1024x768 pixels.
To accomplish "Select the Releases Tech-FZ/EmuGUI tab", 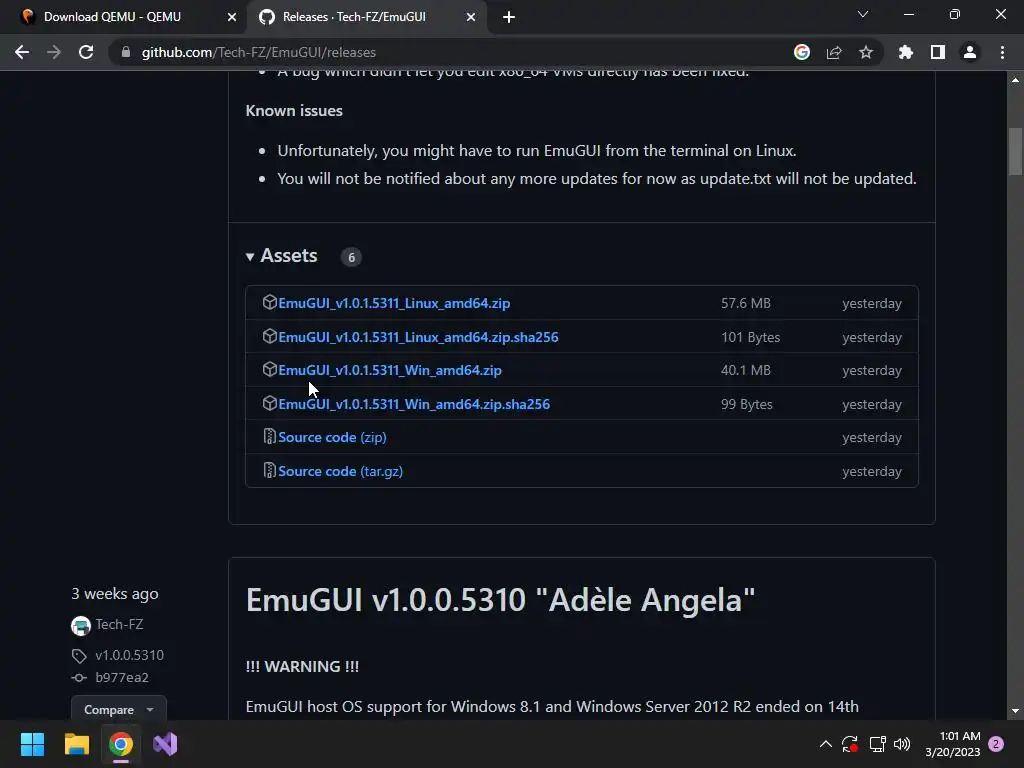I will click(x=366, y=17).
